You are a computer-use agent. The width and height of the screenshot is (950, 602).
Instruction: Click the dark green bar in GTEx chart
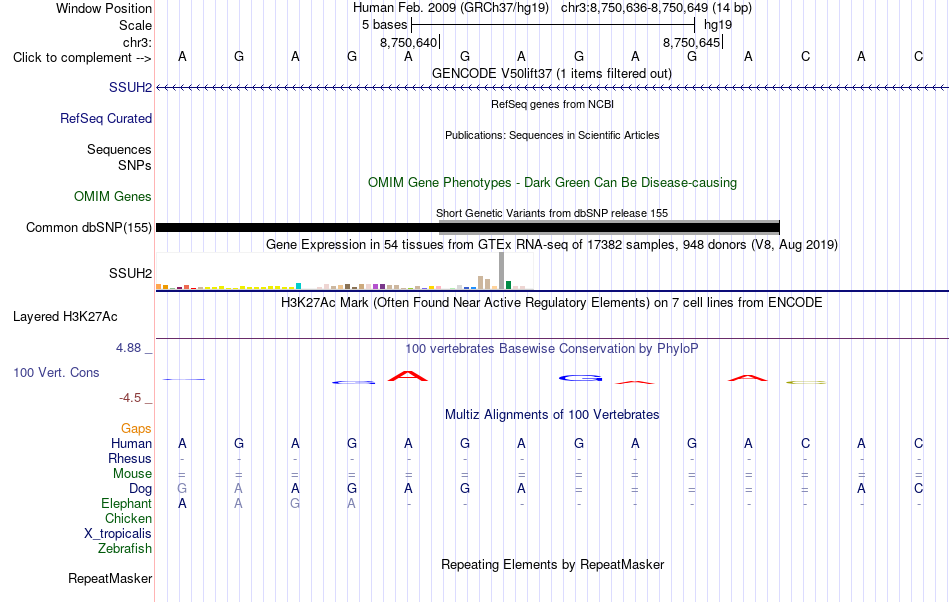(x=508, y=285)
